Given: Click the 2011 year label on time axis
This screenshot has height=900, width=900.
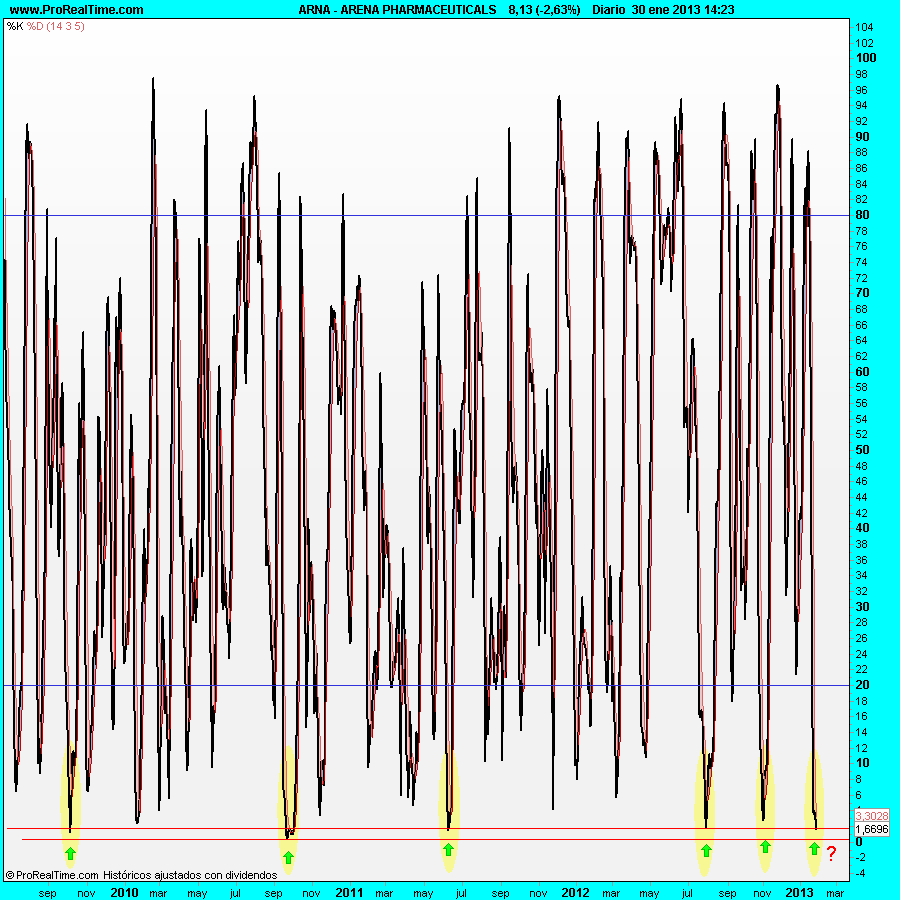Looking at the screenshot, I should coord(349,893).
